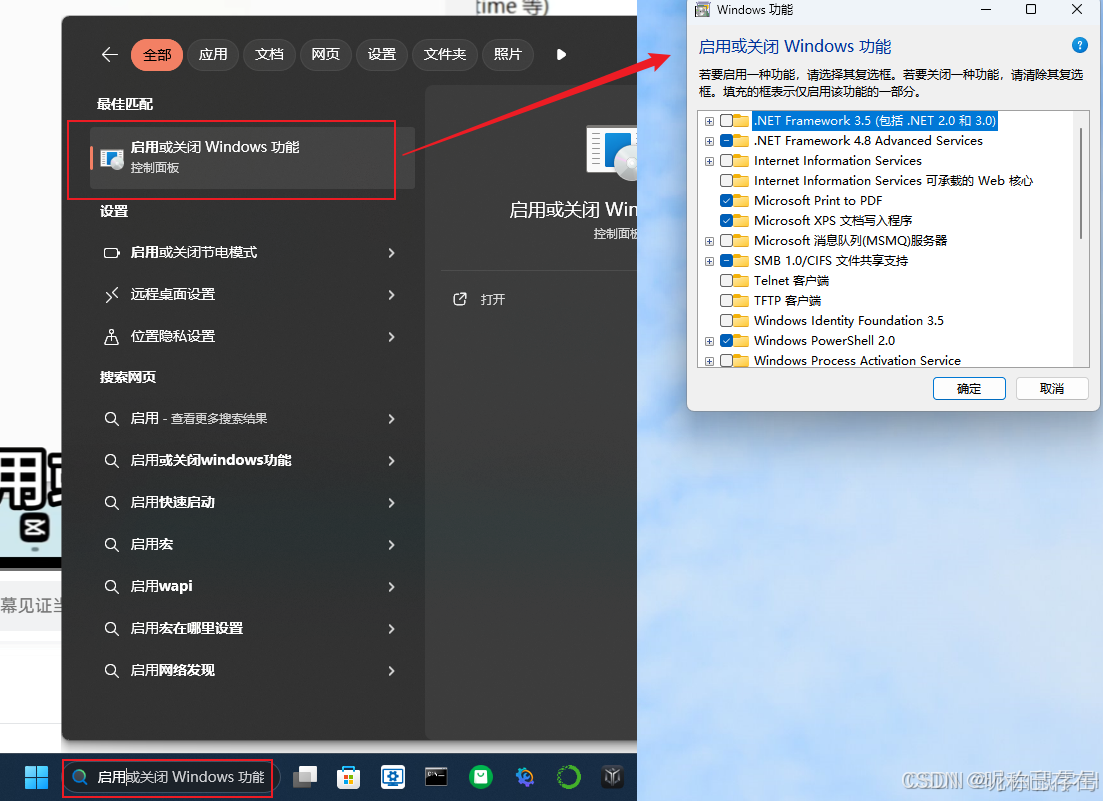1103x801 pixels.
Task: Launch Microsoft Store from the taskbar
Action: [348, 776]
